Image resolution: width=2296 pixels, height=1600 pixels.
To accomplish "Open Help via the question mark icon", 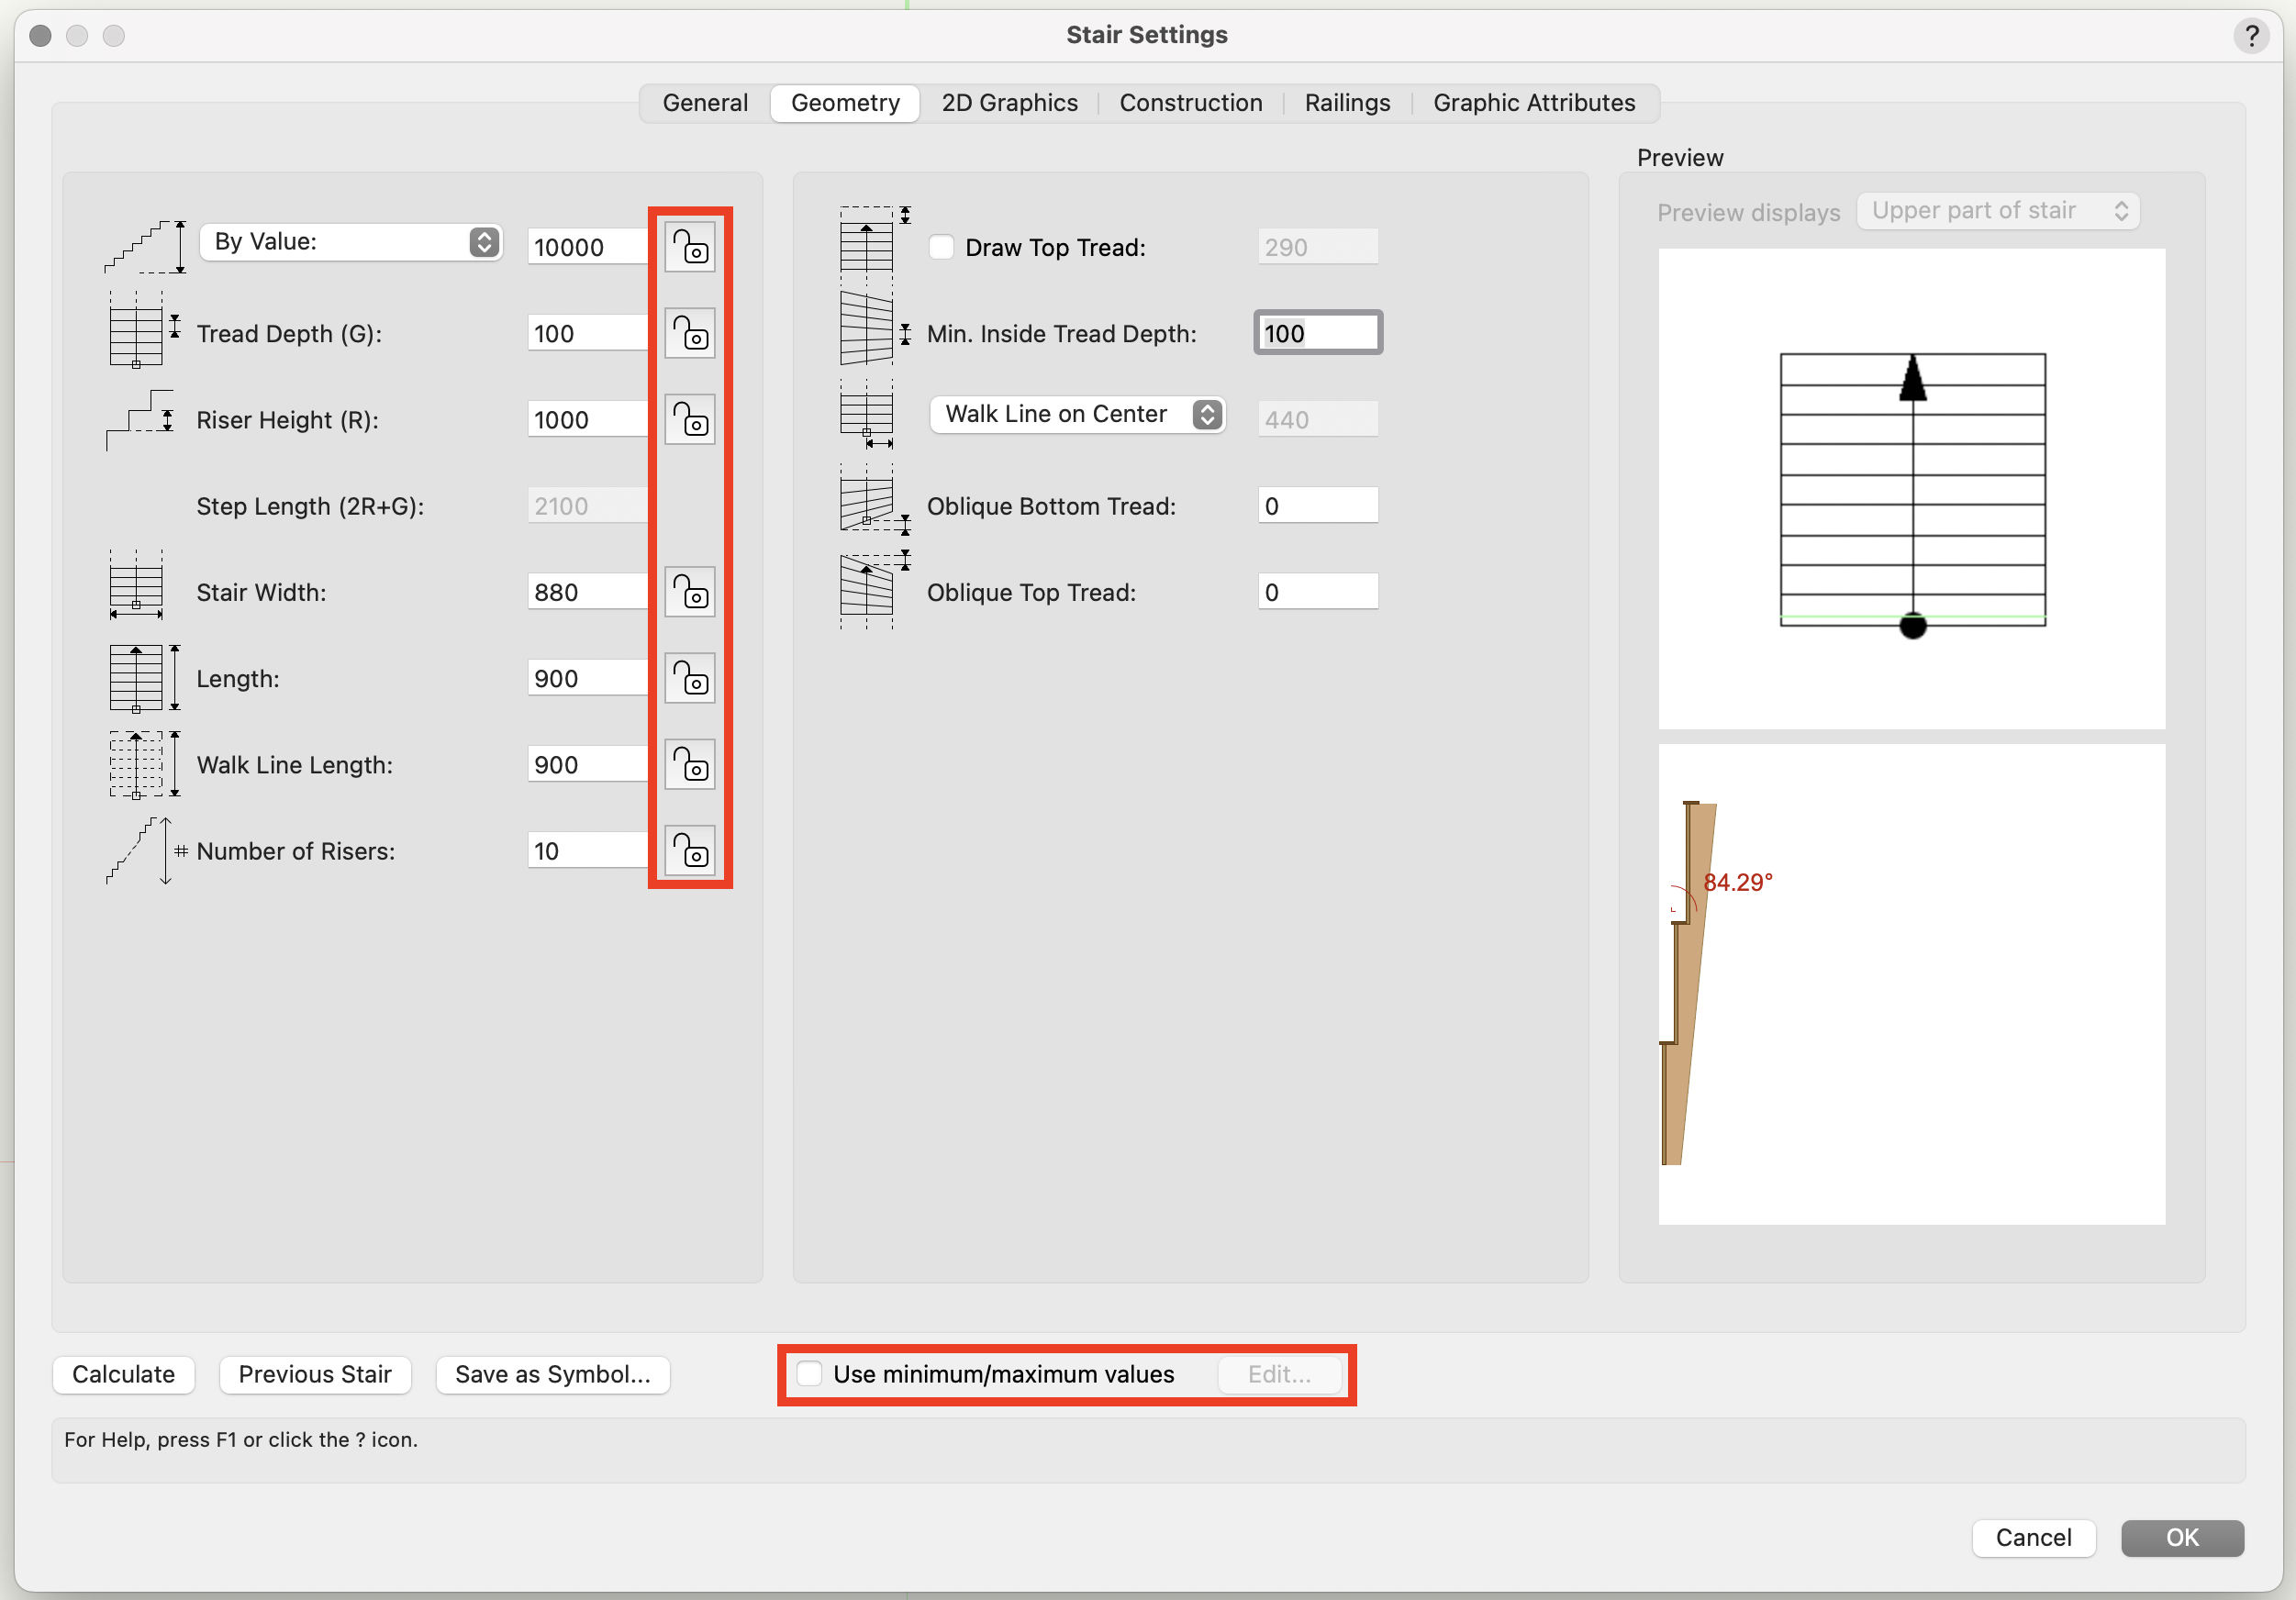I will point(2252,36).
